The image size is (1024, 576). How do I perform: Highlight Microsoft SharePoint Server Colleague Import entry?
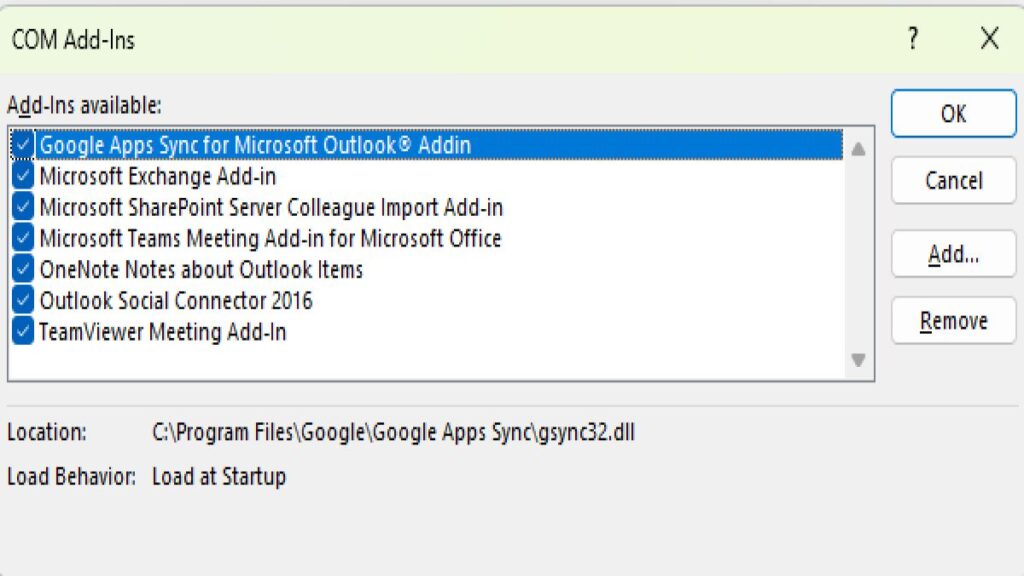pos(270,208)
